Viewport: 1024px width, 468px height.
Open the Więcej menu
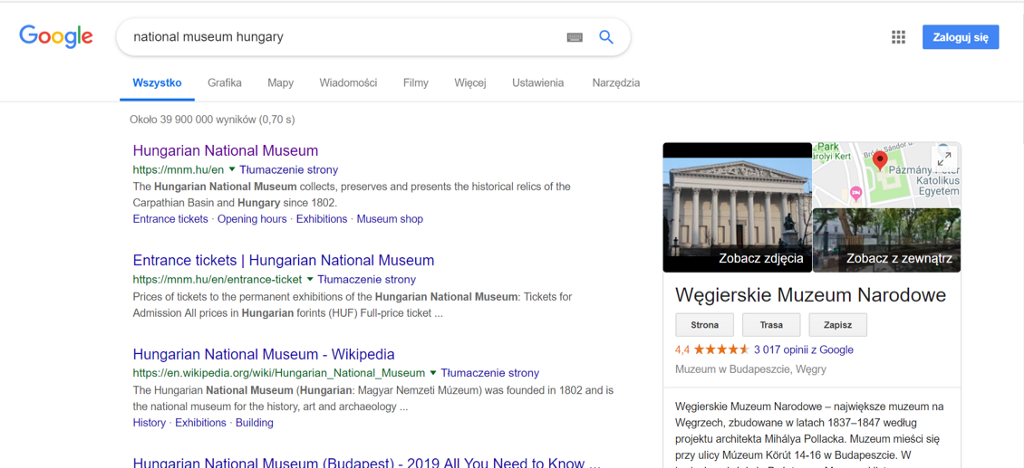click(x=470, y=83)
